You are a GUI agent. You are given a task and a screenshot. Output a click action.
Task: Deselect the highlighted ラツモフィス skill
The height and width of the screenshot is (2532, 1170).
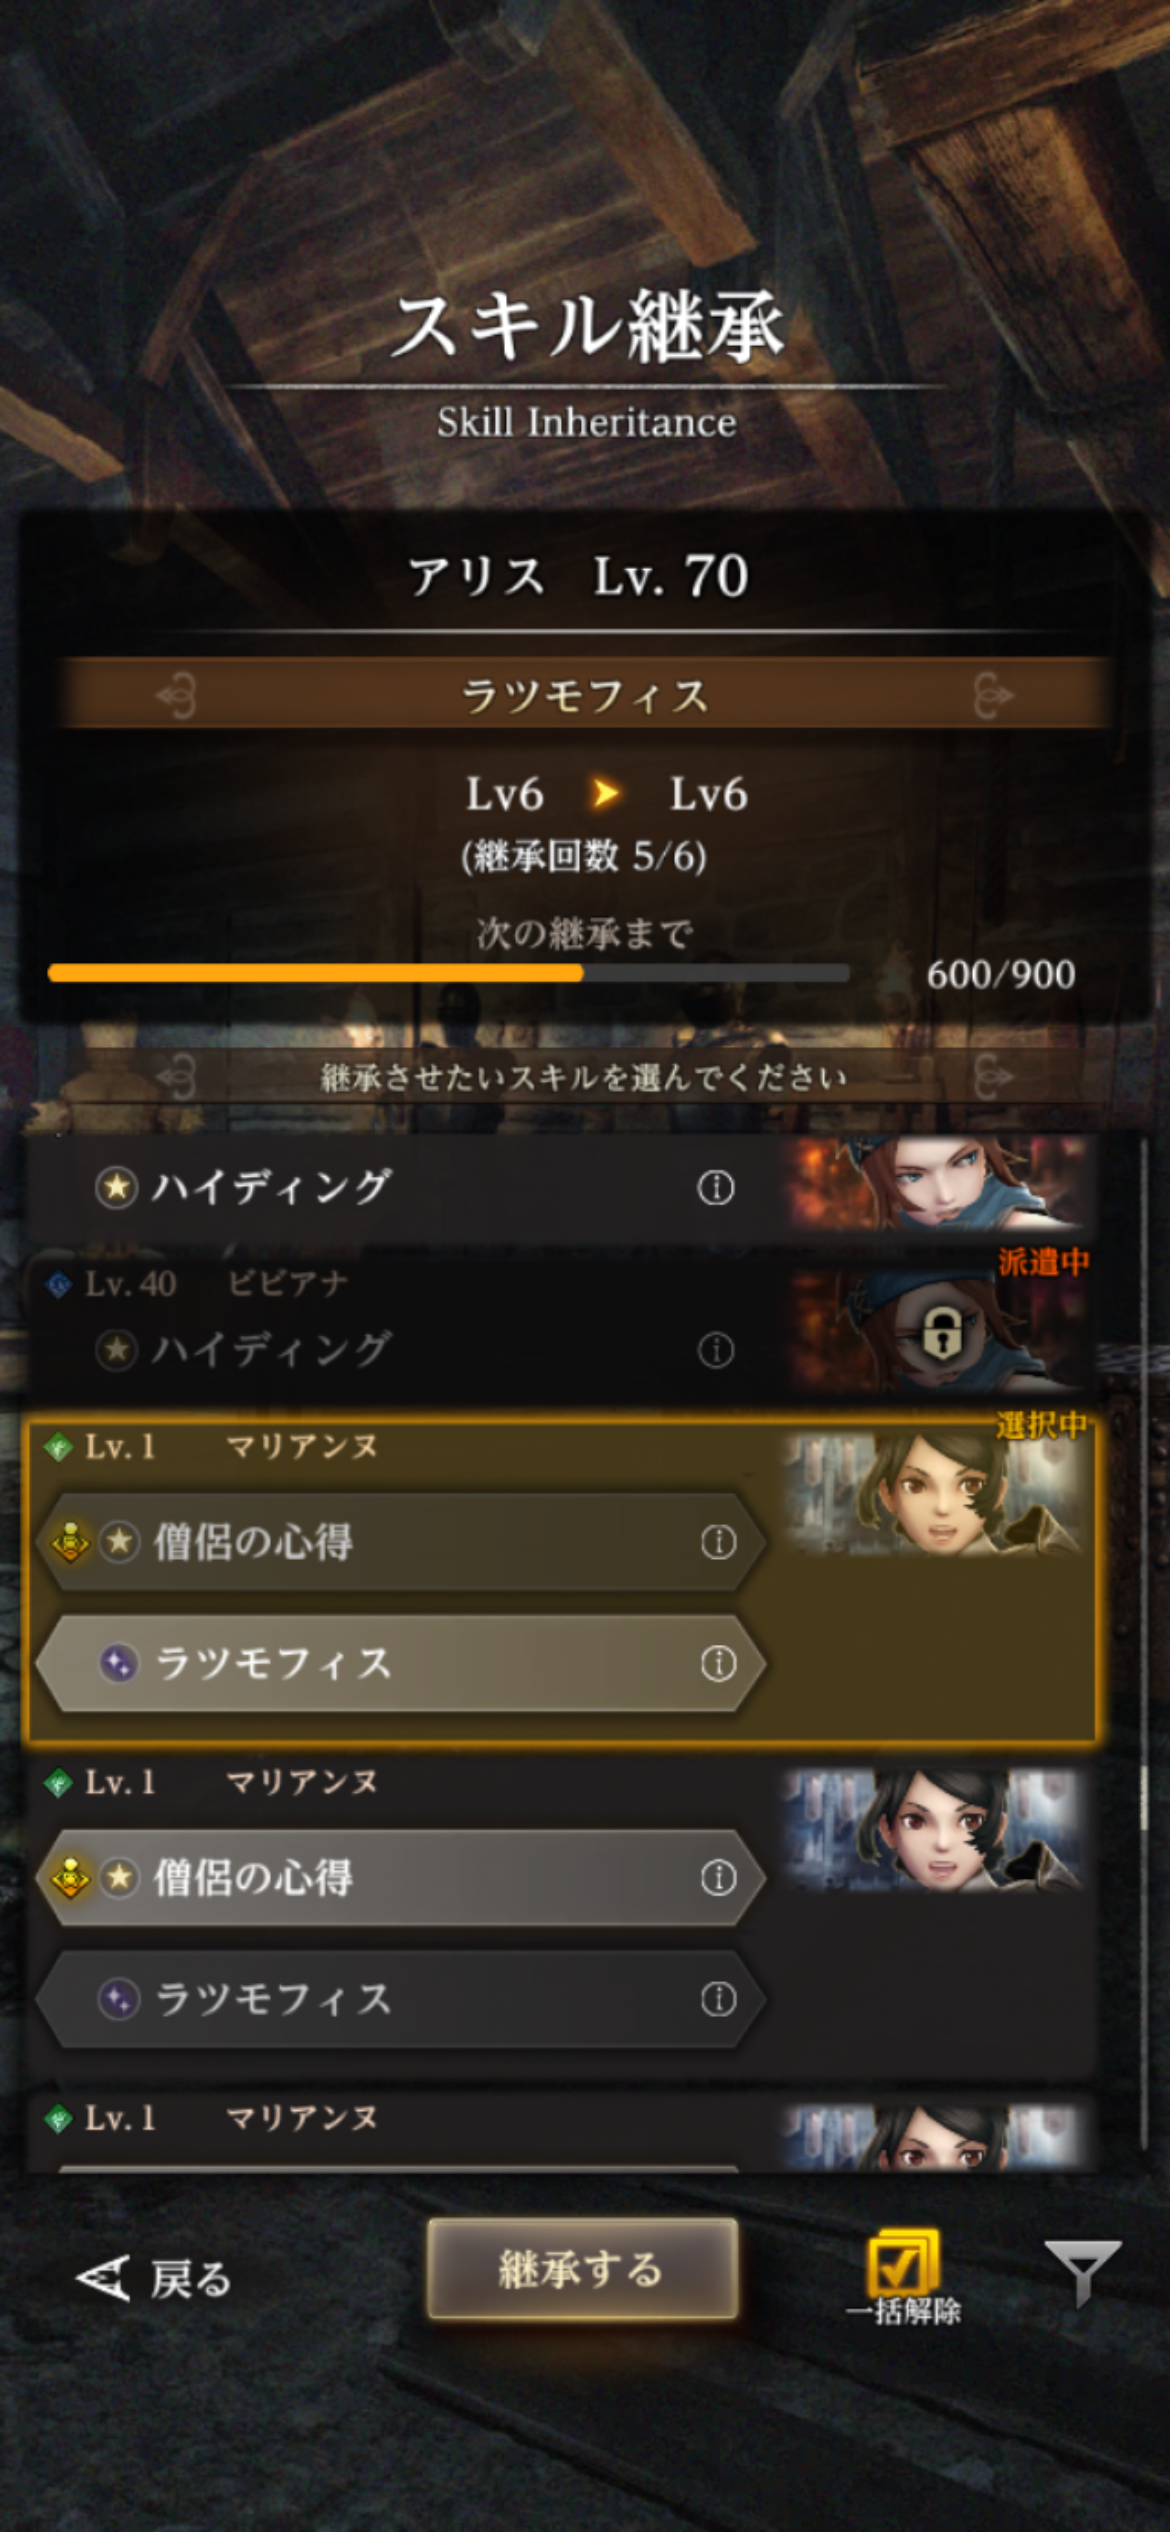coord(402,1663)
